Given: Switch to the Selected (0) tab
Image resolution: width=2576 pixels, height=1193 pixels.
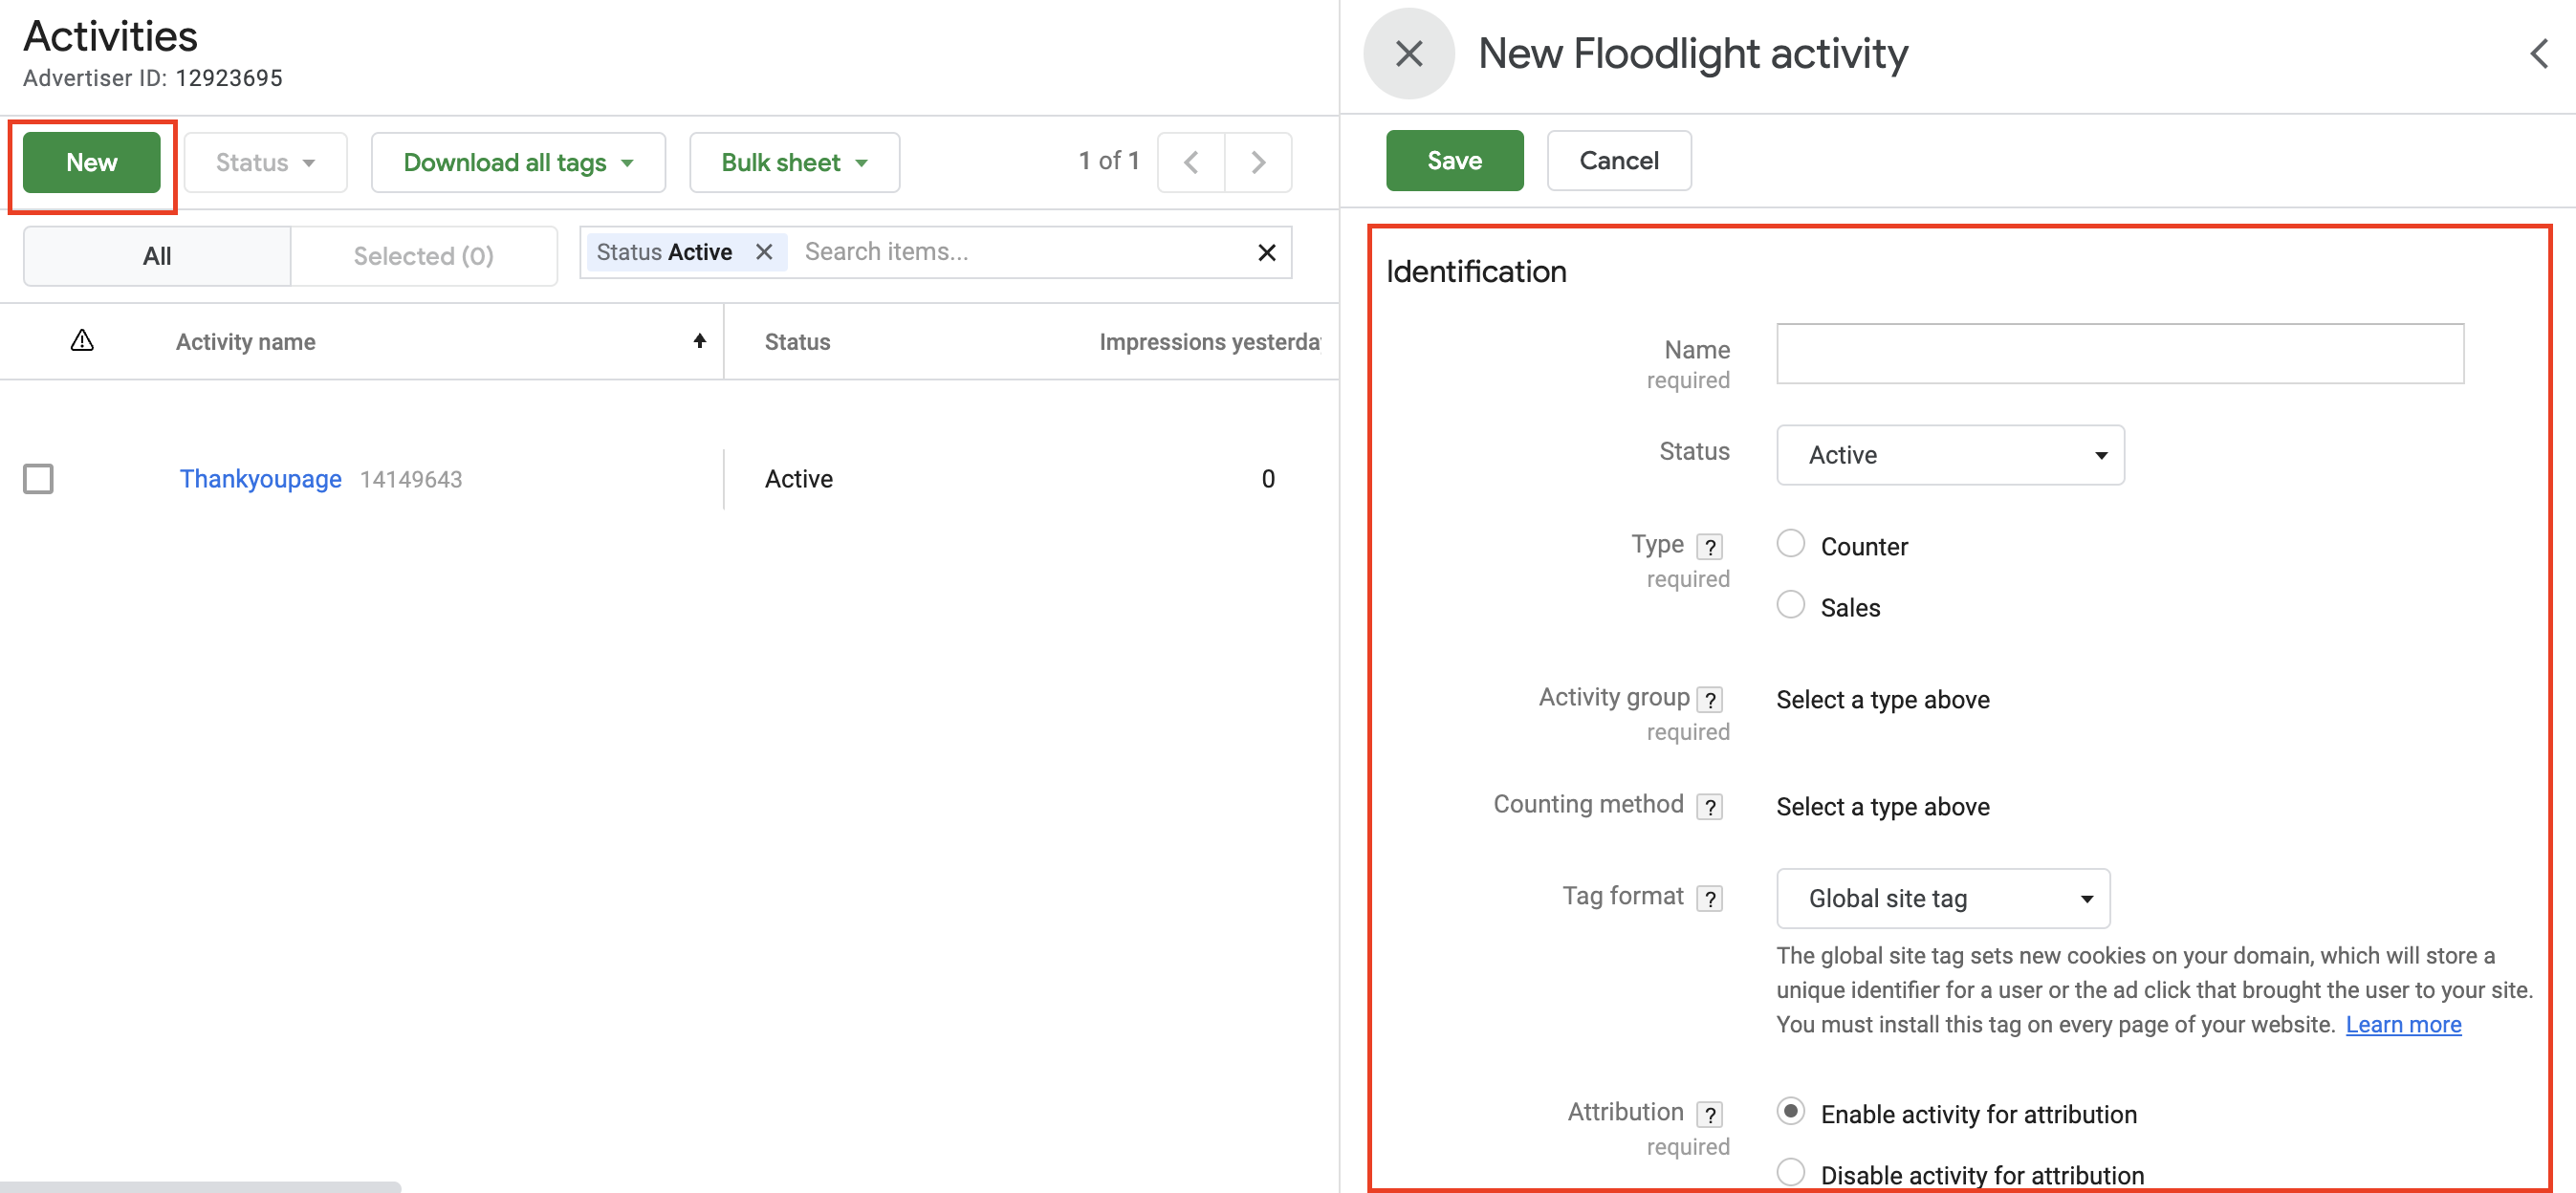Looking at the screenshot, I should point(423,256).
